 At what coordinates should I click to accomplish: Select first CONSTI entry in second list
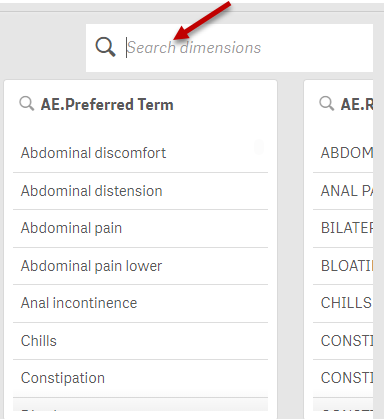(x=343, y=341)
